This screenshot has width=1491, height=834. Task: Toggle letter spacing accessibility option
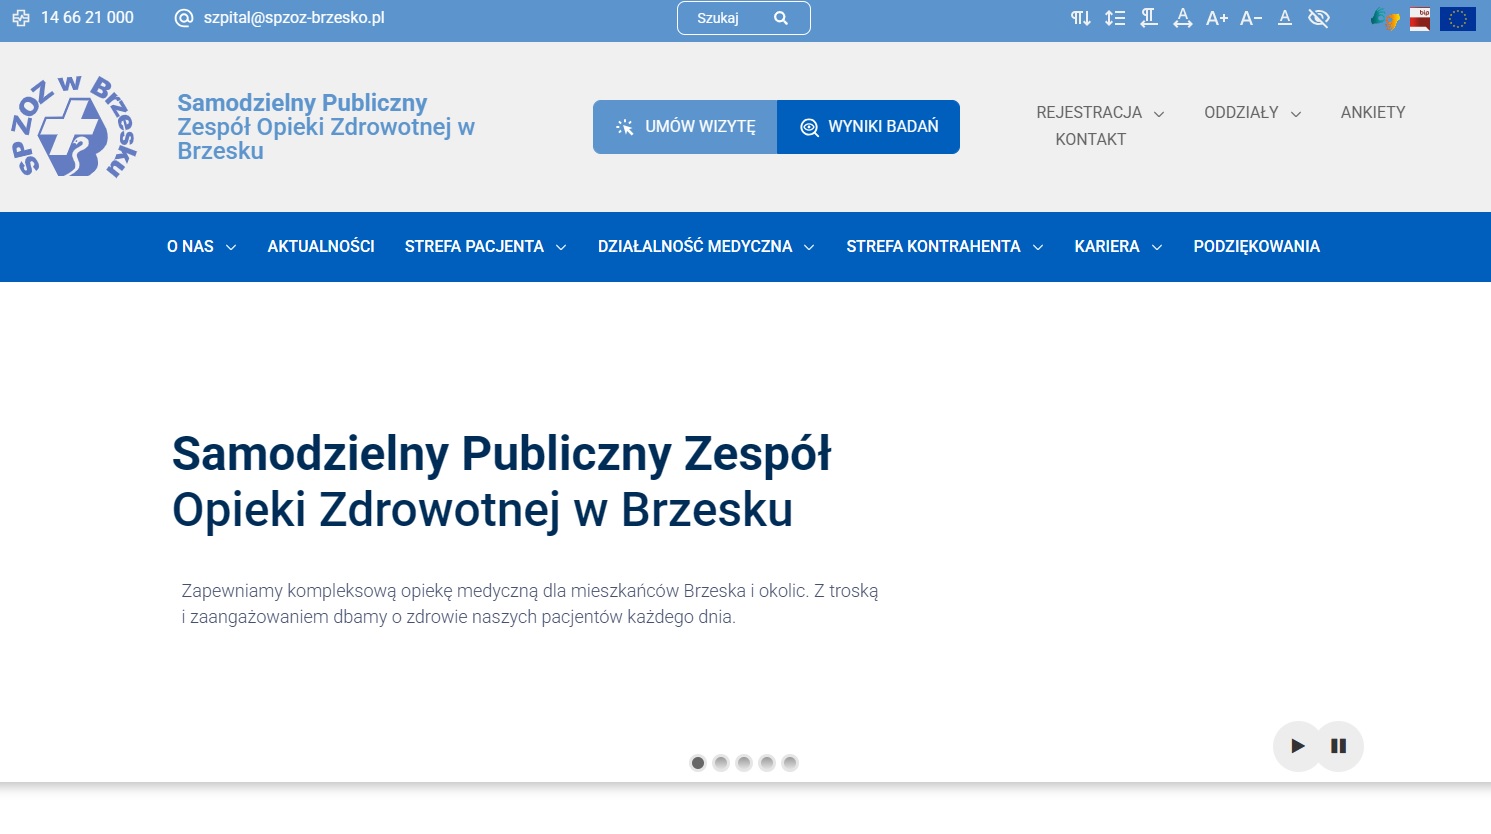pyautogui.click(x=1183, y=17)
